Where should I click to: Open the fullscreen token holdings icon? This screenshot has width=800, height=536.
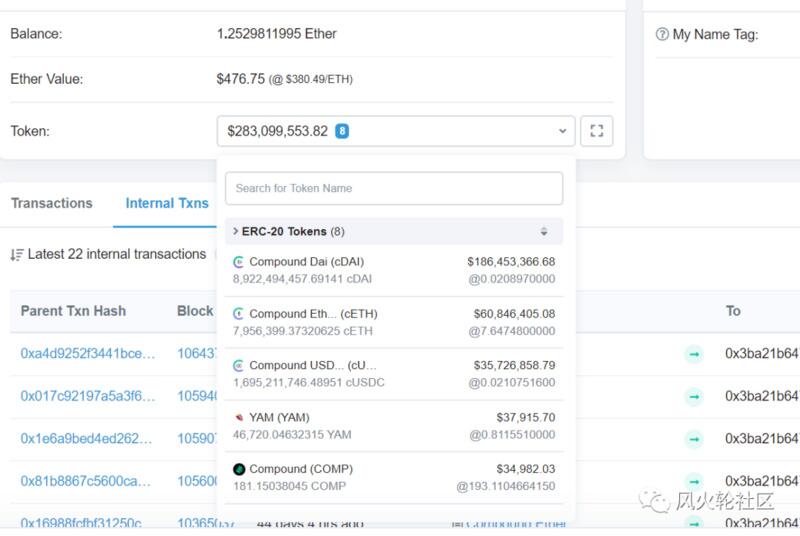point(596,131)
